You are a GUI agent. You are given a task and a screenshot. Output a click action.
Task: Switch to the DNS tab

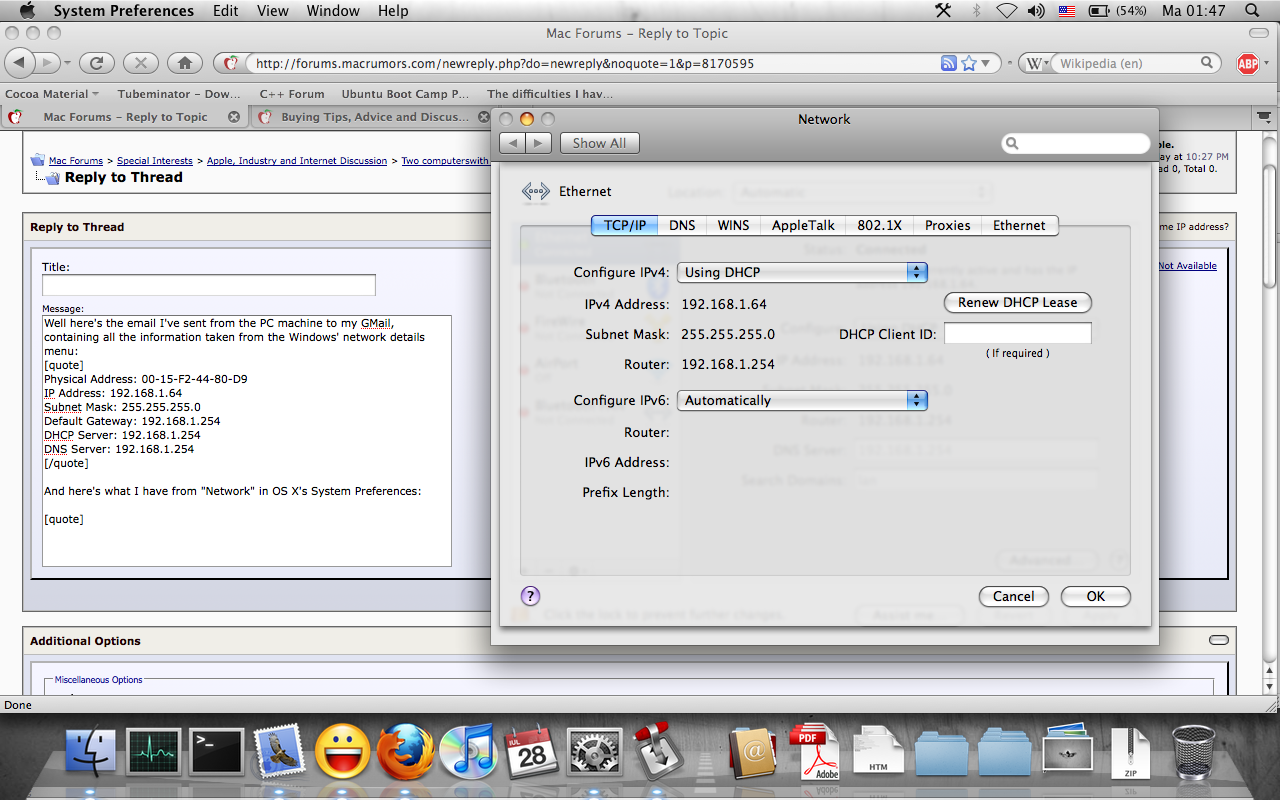tap(682, 225)
